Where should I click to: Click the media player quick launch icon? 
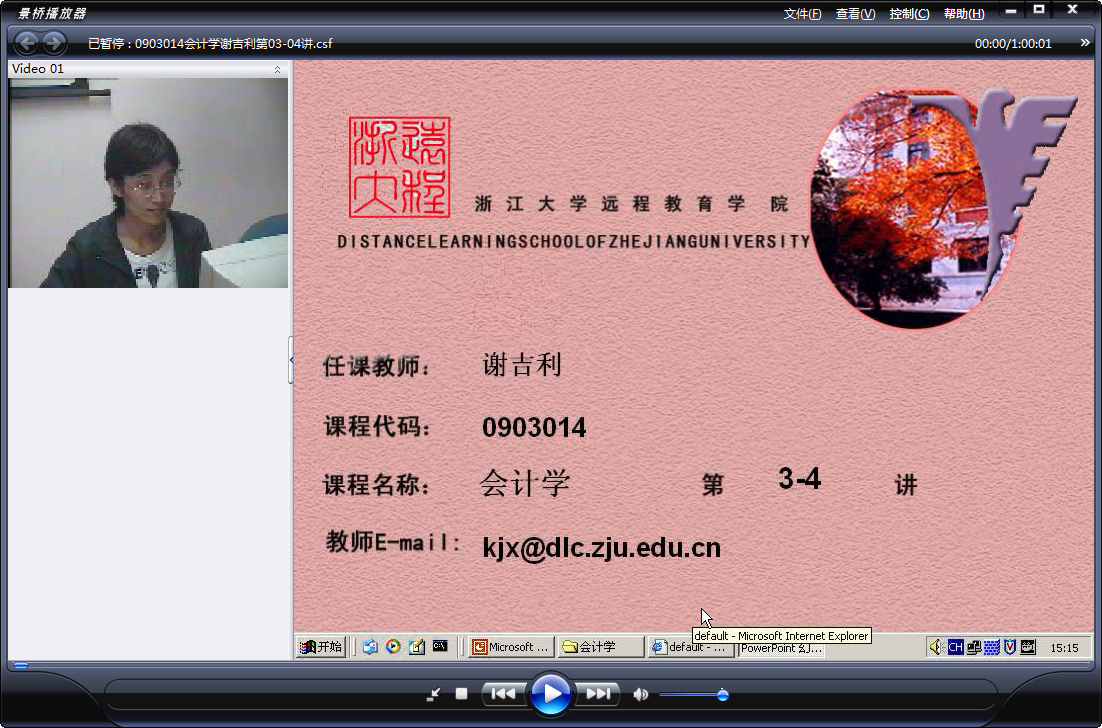(393, 646)
